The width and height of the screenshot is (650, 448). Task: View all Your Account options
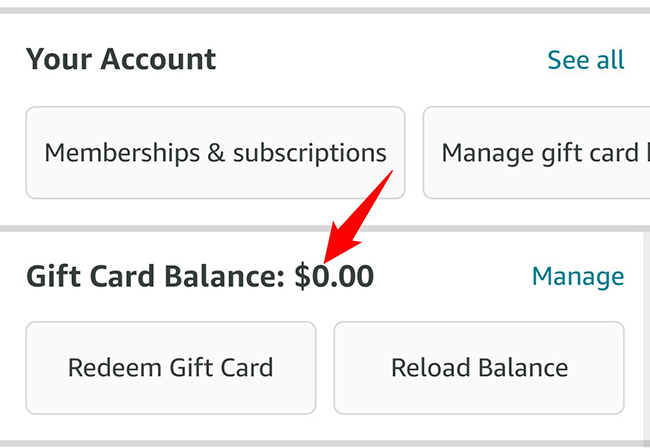click(x=585, y=60)
